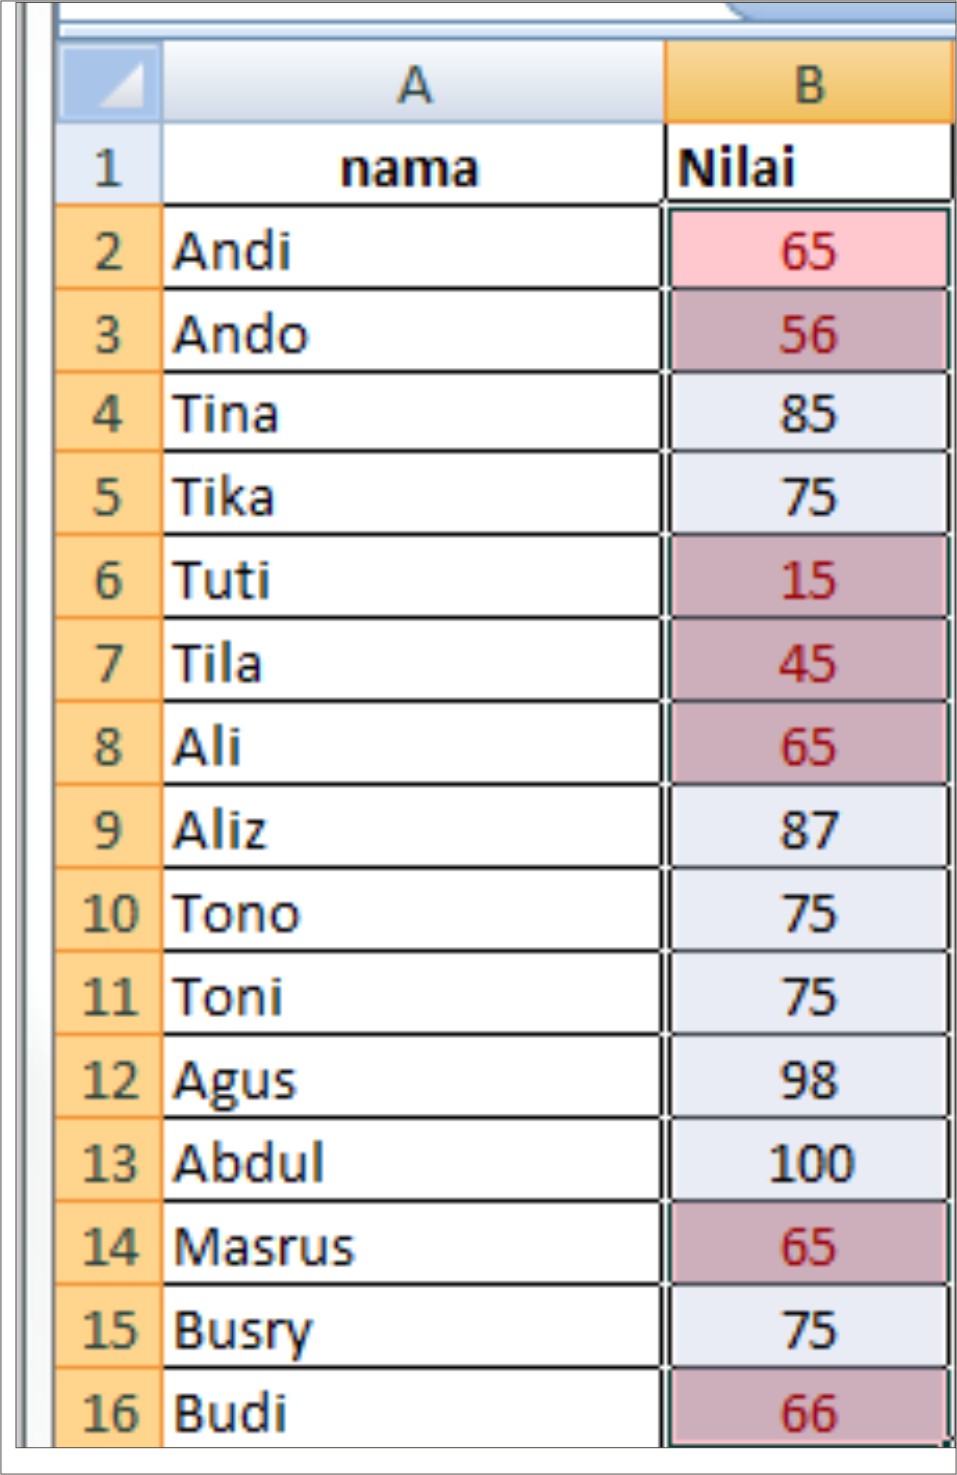Click Andi's pink-highlighted score 65
Viewport: 957px width, 1475px height.
tap(810, 252)
